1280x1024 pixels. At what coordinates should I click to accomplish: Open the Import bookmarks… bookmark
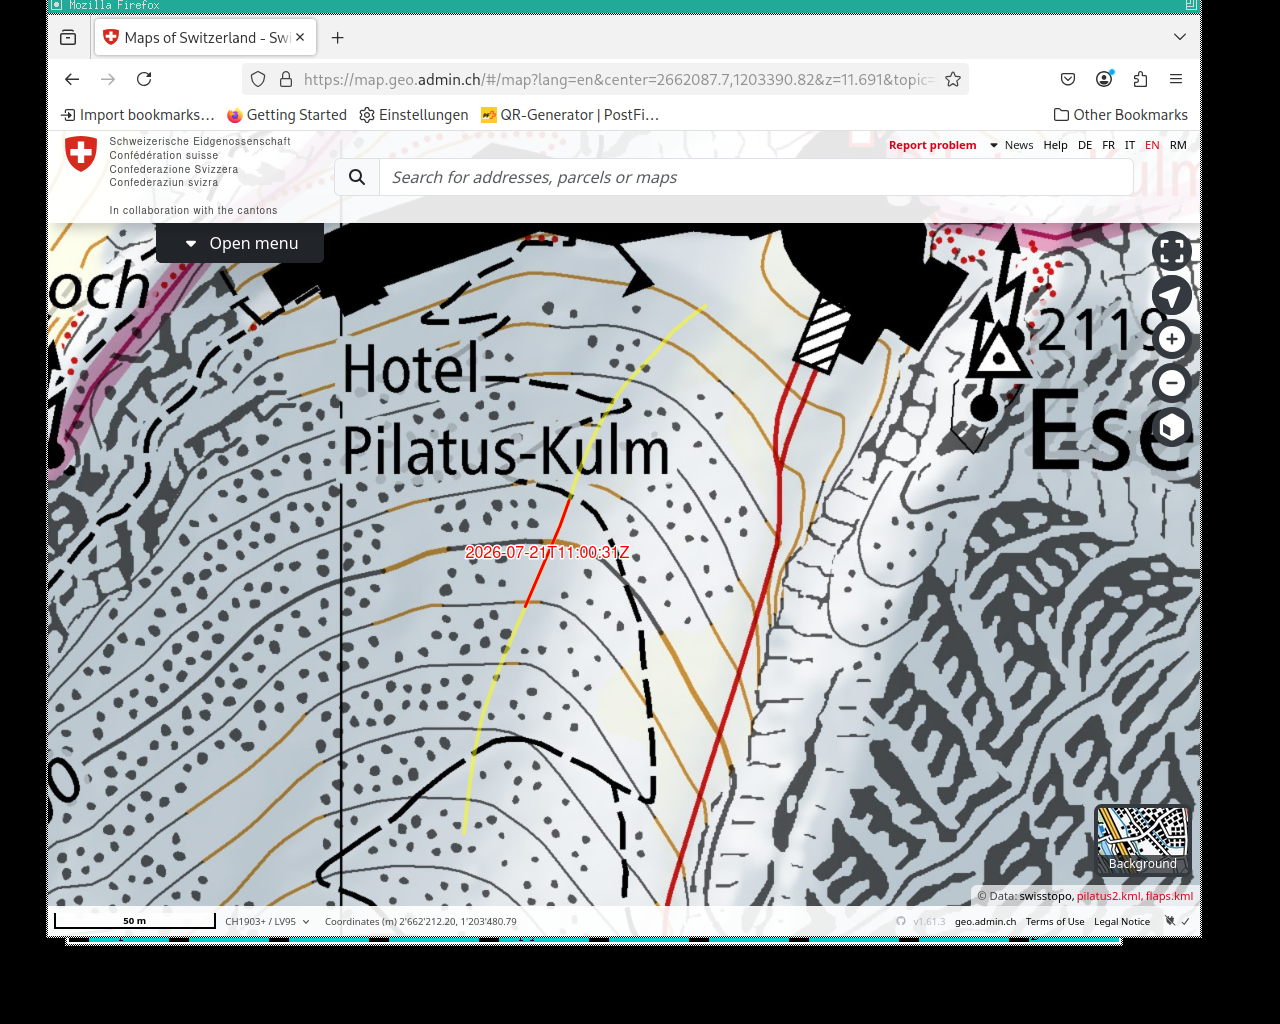pyautogui.click(x=138, y=115)
